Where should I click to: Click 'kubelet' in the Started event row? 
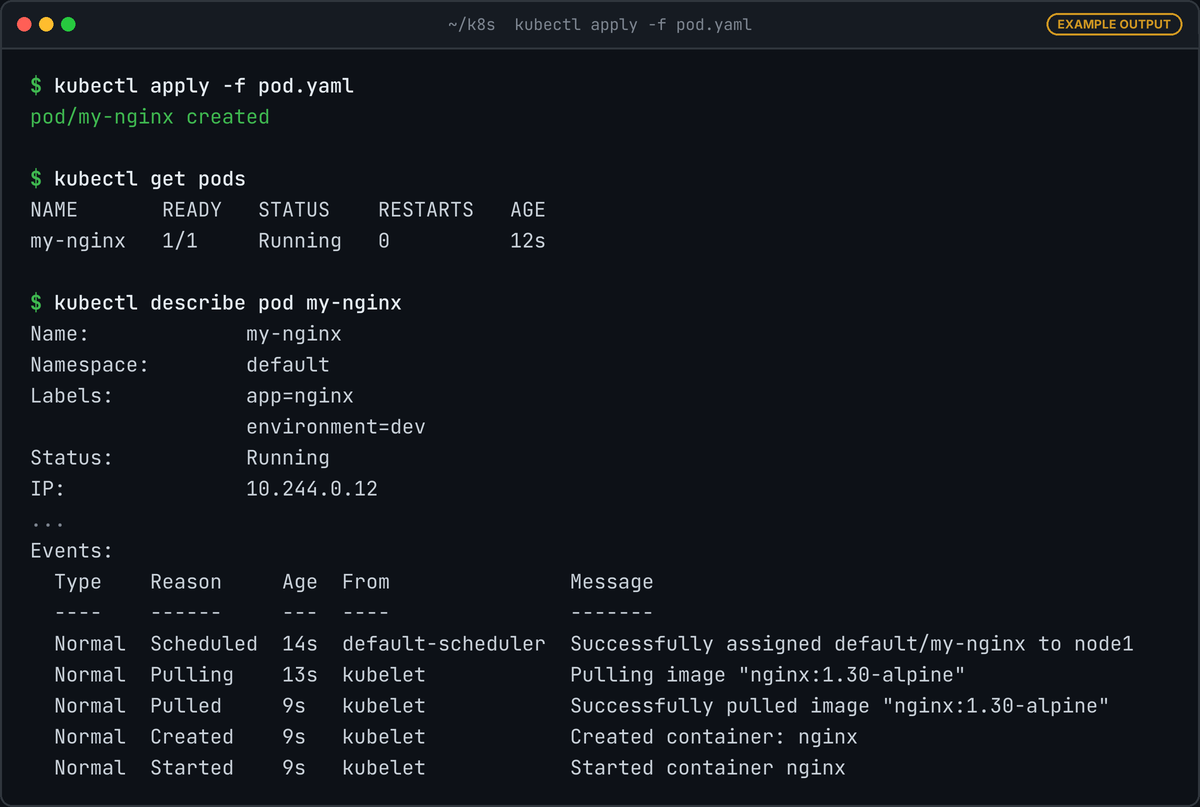pos(384,768)
